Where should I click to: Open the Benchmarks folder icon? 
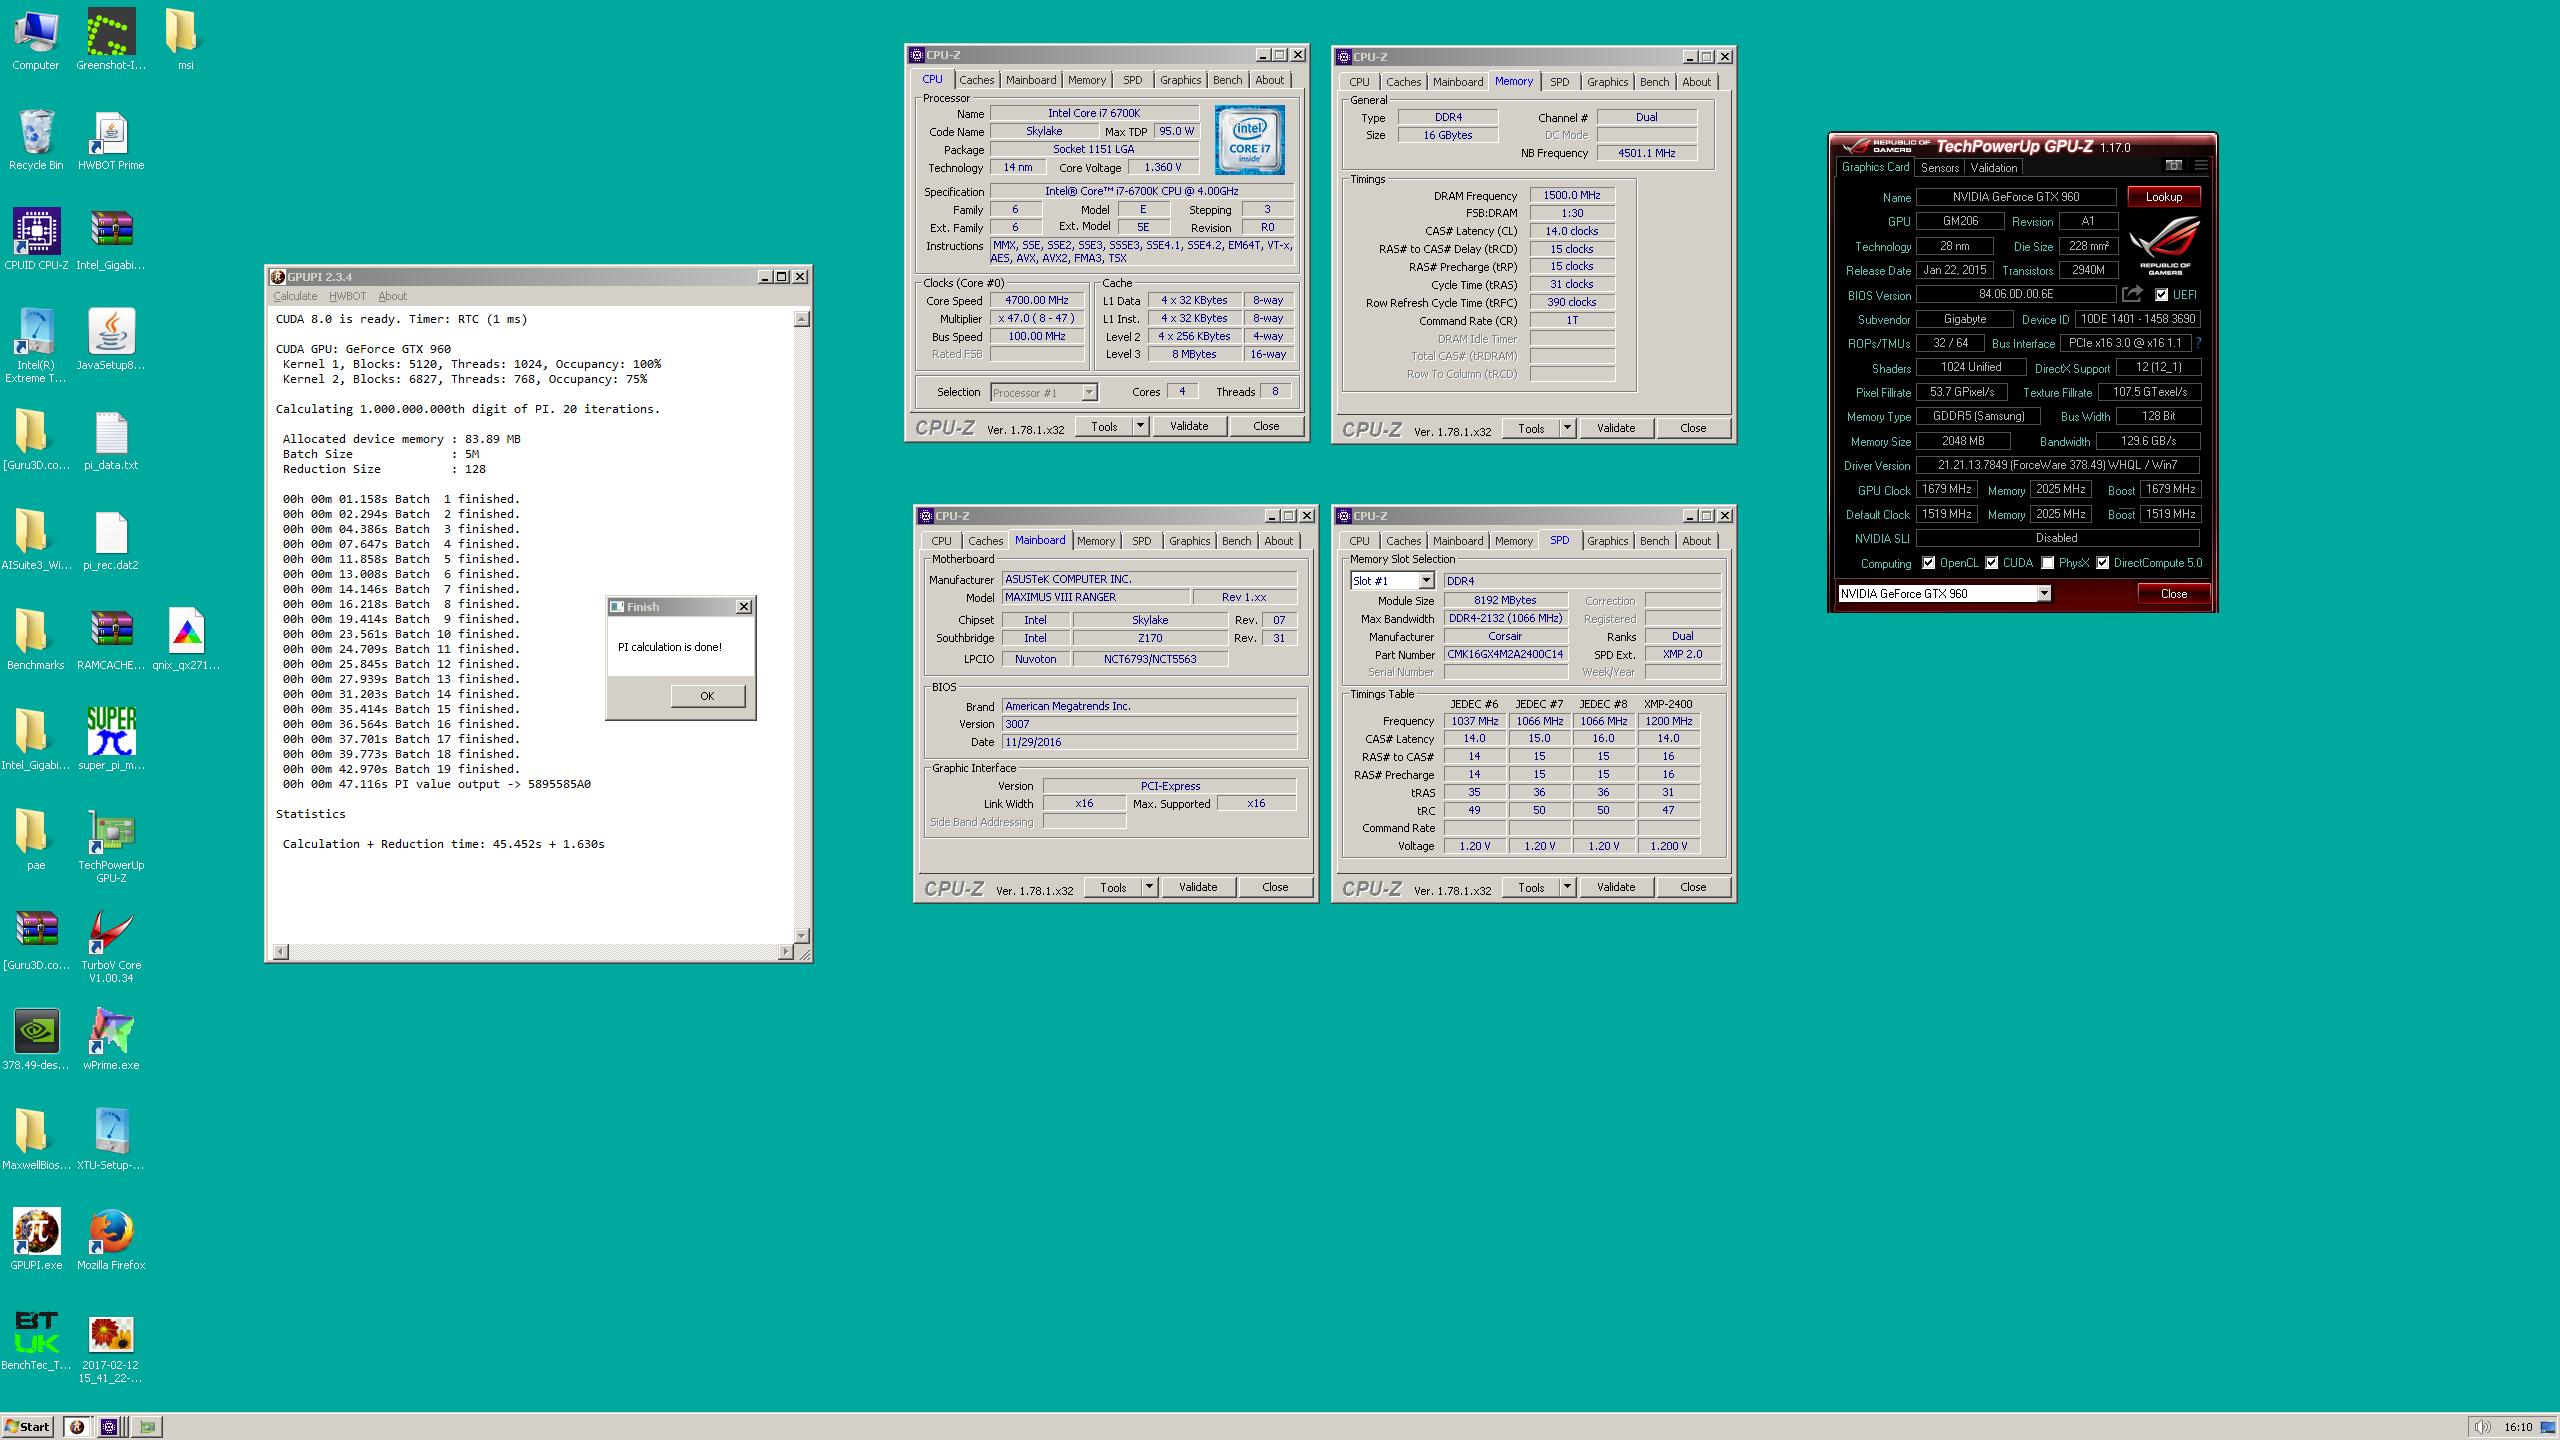tap(36, 640)
